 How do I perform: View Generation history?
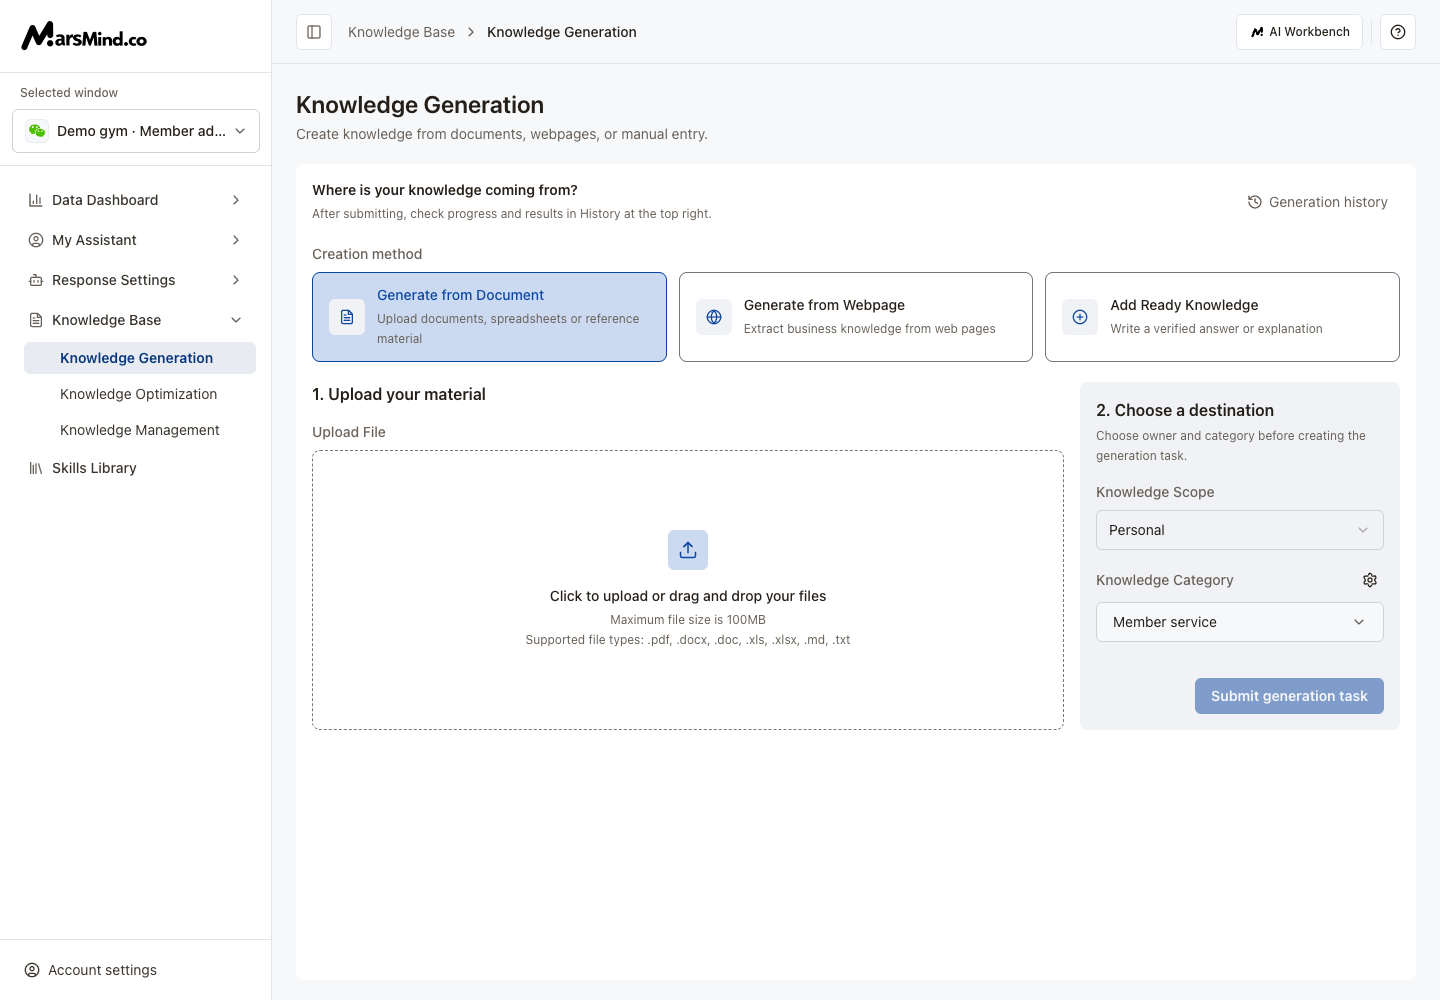(1318, 202)
